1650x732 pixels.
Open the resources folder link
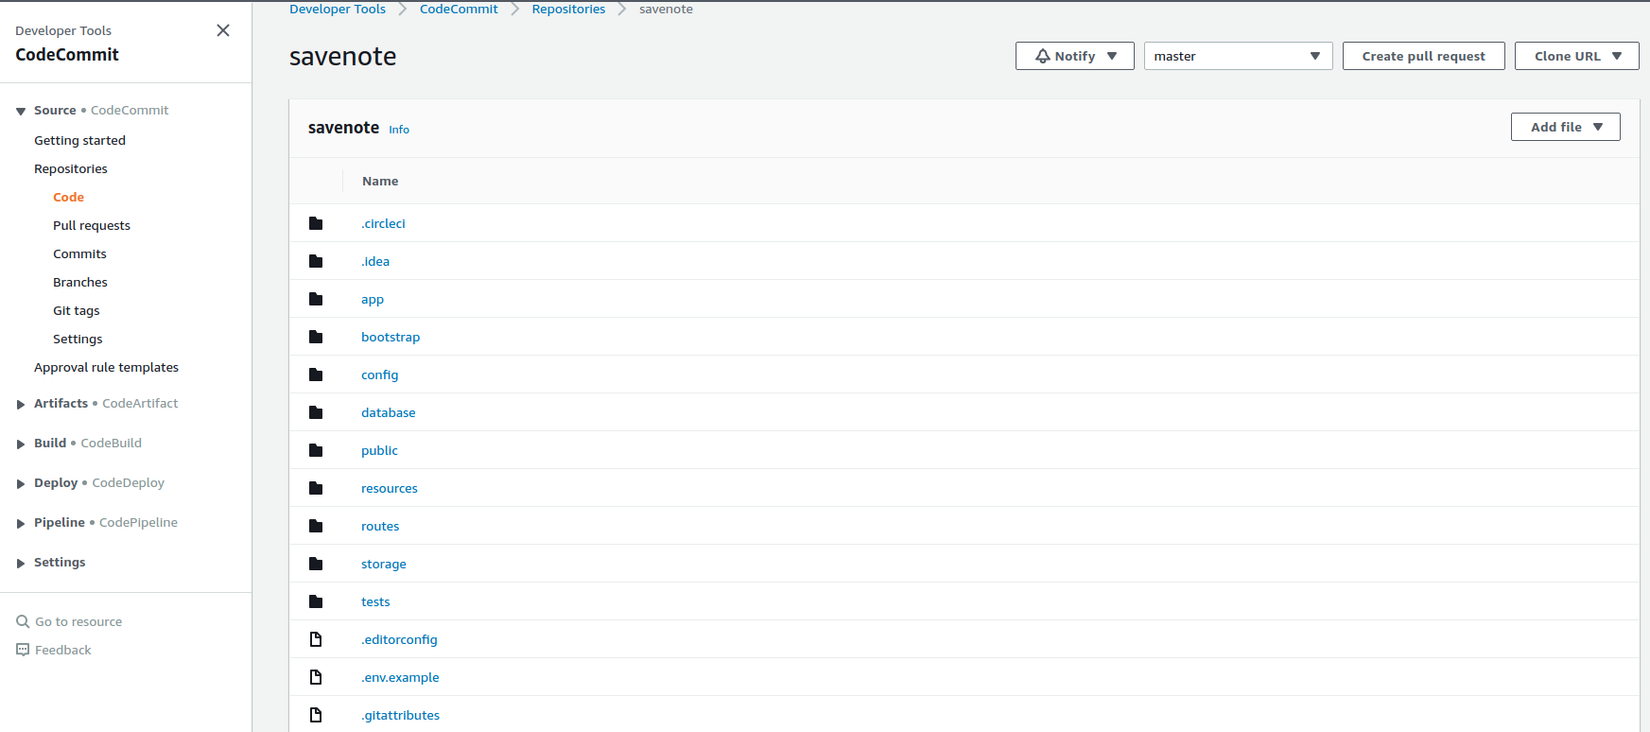pyautogui.click(x=389, y=488)
